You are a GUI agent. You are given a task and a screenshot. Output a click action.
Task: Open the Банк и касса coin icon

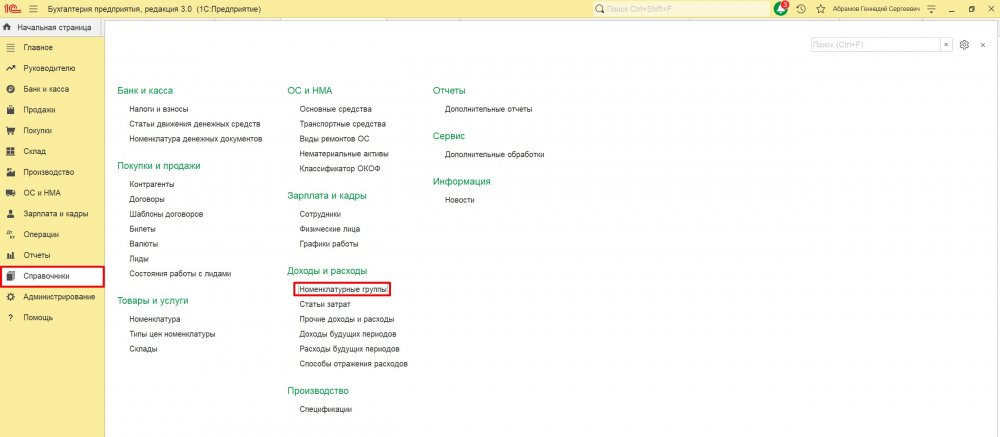point(10,89)
